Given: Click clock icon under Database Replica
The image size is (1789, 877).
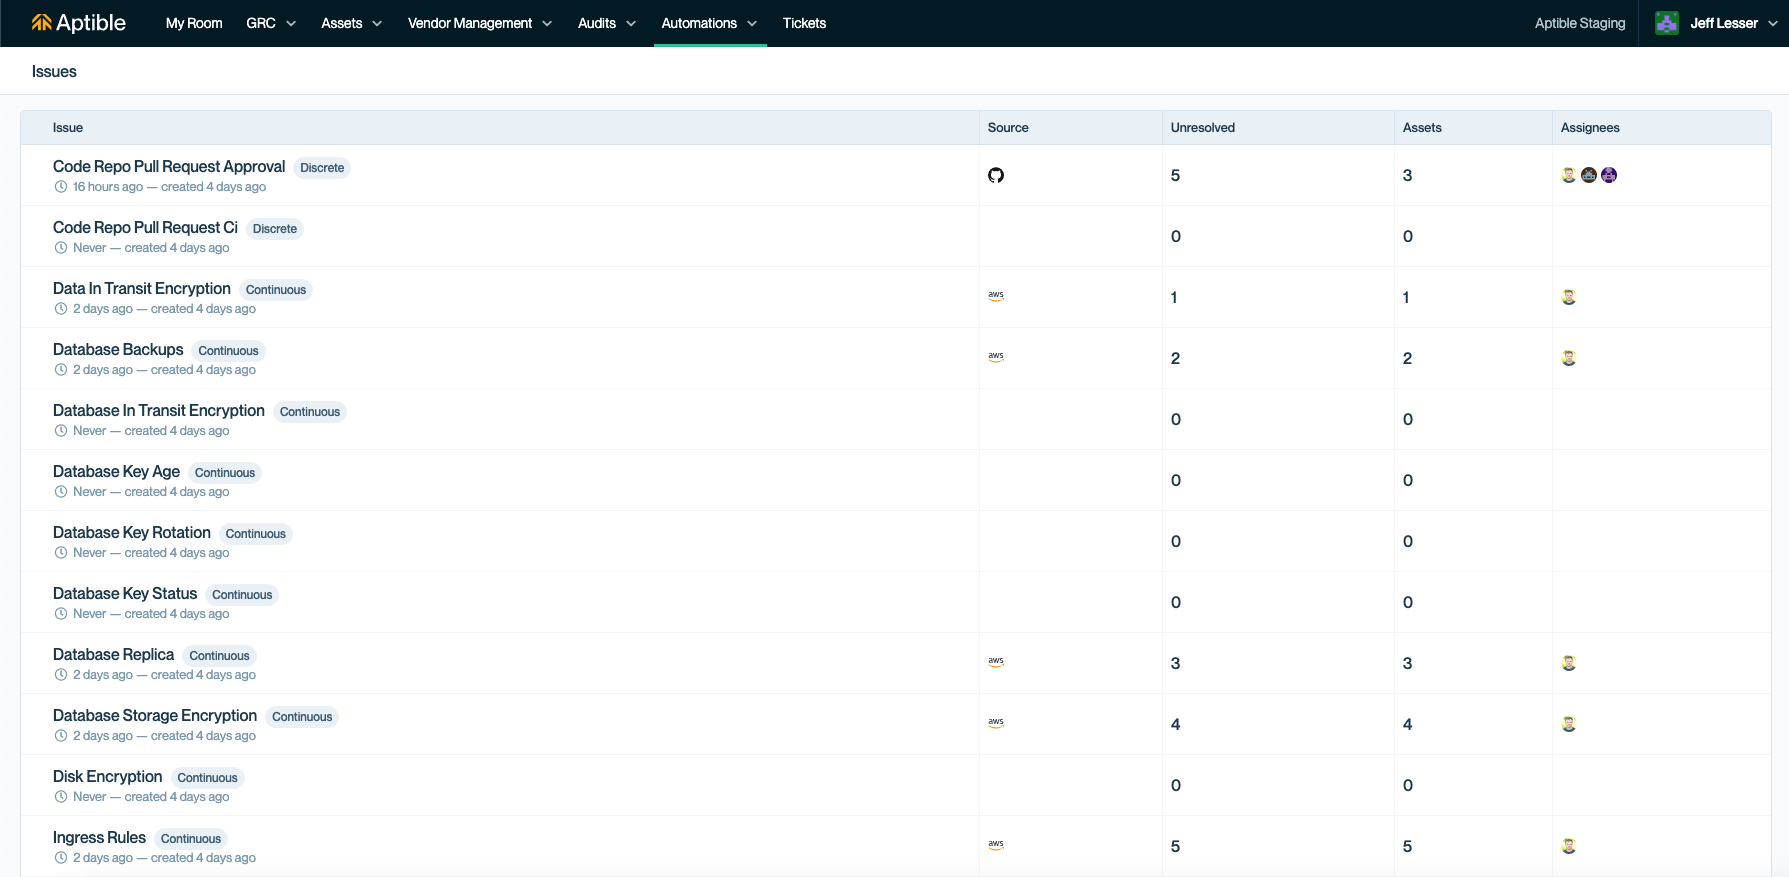Looking at the screenshot, I should pos(61,675).
